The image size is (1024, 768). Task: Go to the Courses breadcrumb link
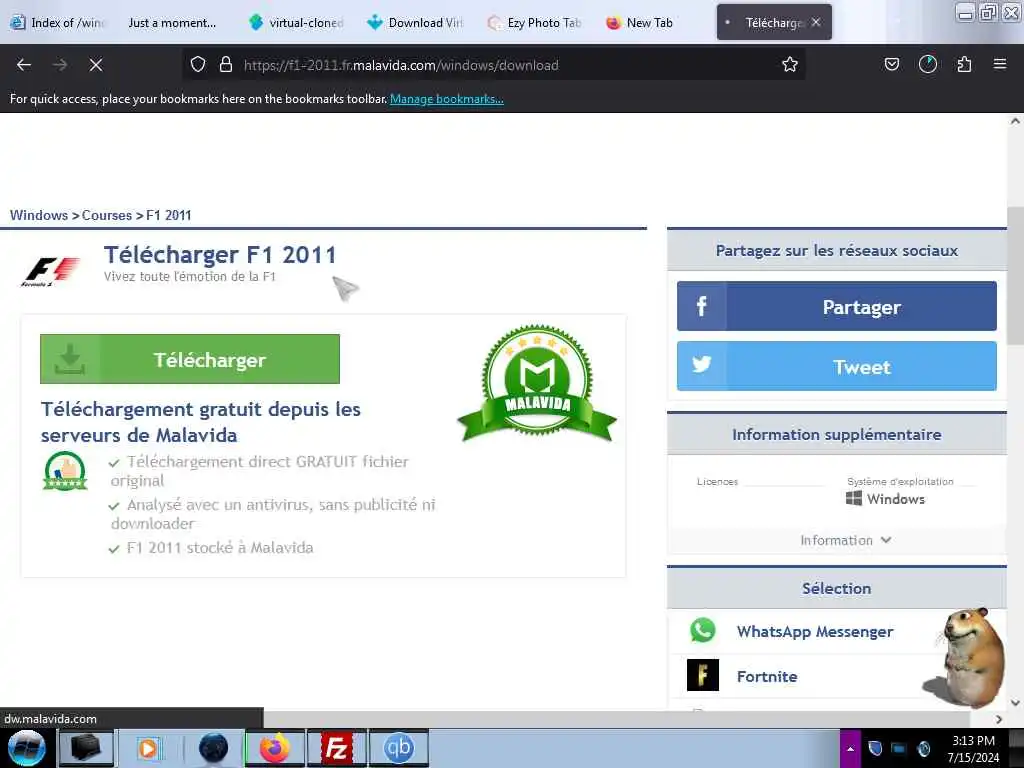coord(106,215)
